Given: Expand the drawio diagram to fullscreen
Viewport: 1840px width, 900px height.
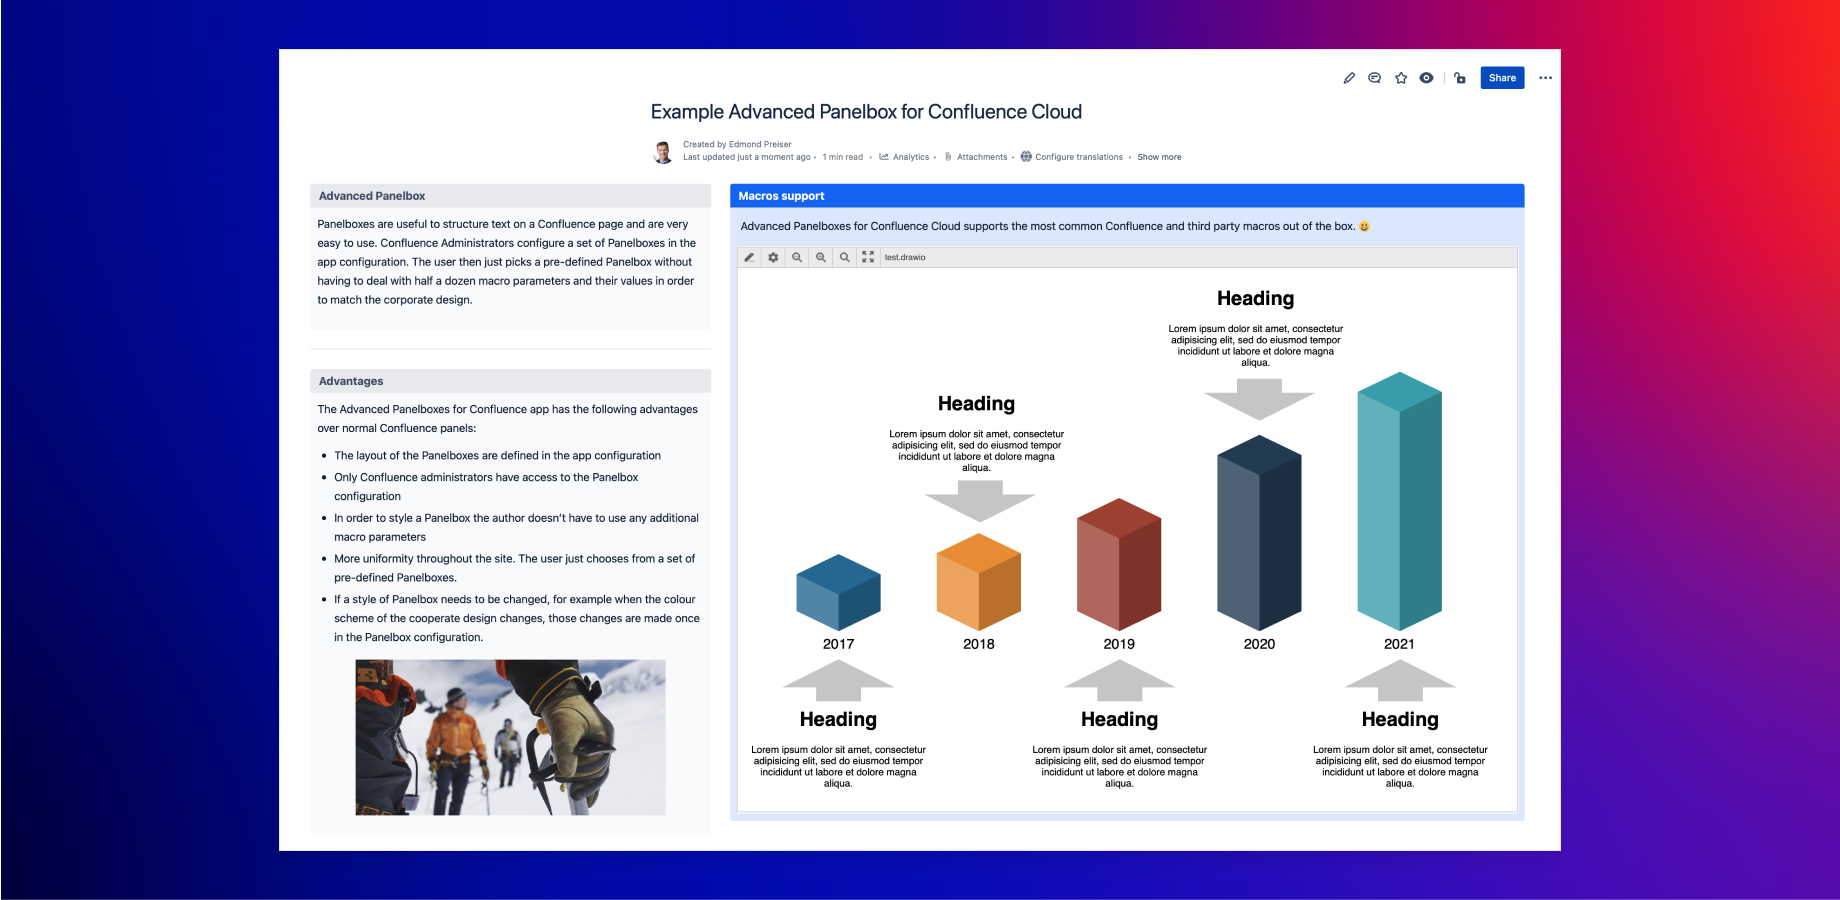Looking at the screenshot, I should click(x=868, y=257).
